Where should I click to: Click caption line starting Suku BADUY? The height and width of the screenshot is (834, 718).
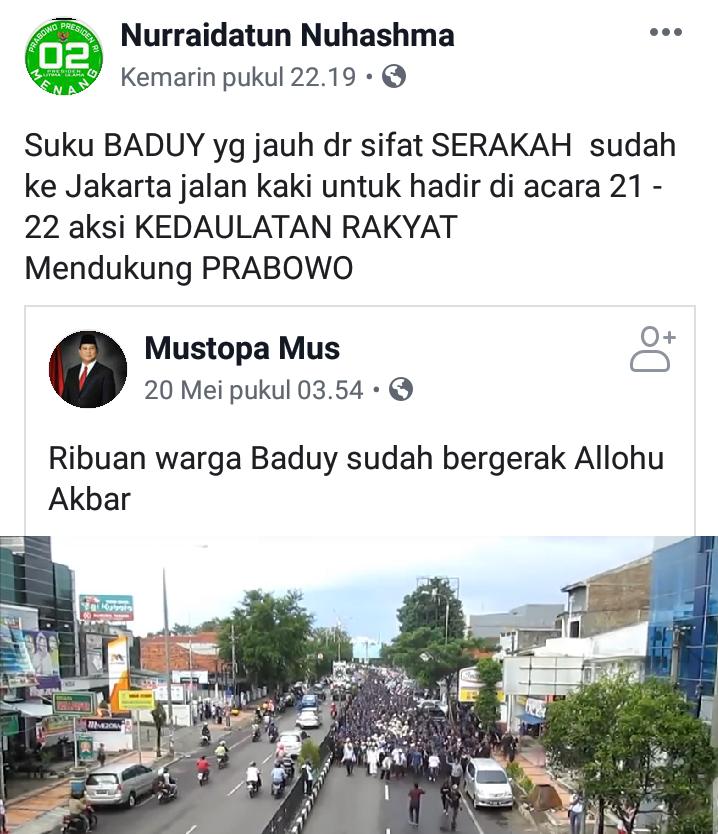[350, 145]
